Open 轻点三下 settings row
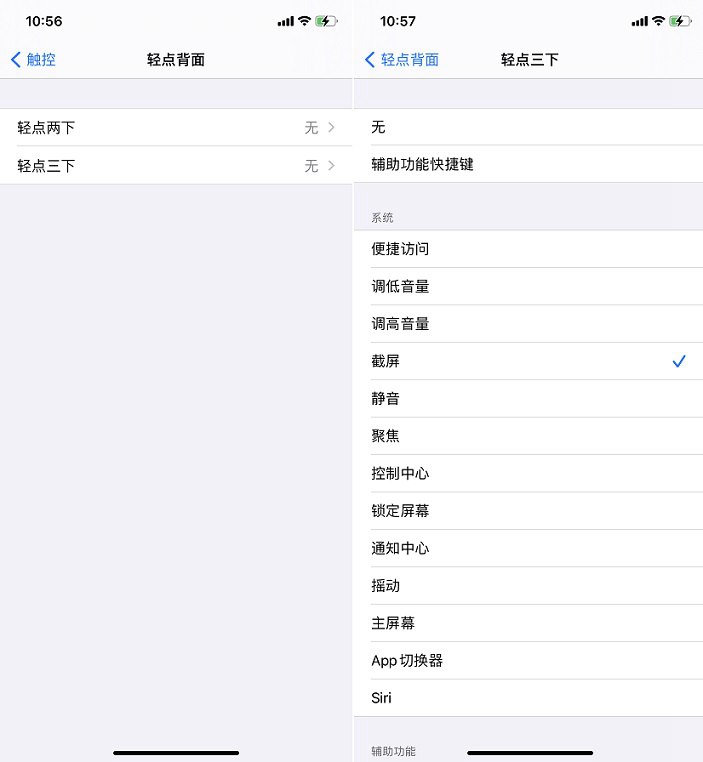The width and height of the screenshot is (703, 762). coord(175,166)
